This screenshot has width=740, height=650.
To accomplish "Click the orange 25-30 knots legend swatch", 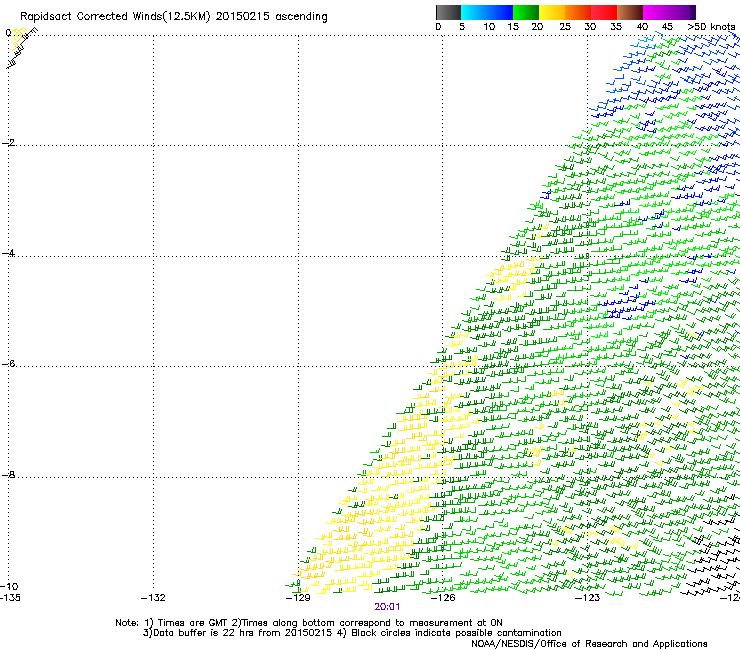I will [x=578, y=12].
